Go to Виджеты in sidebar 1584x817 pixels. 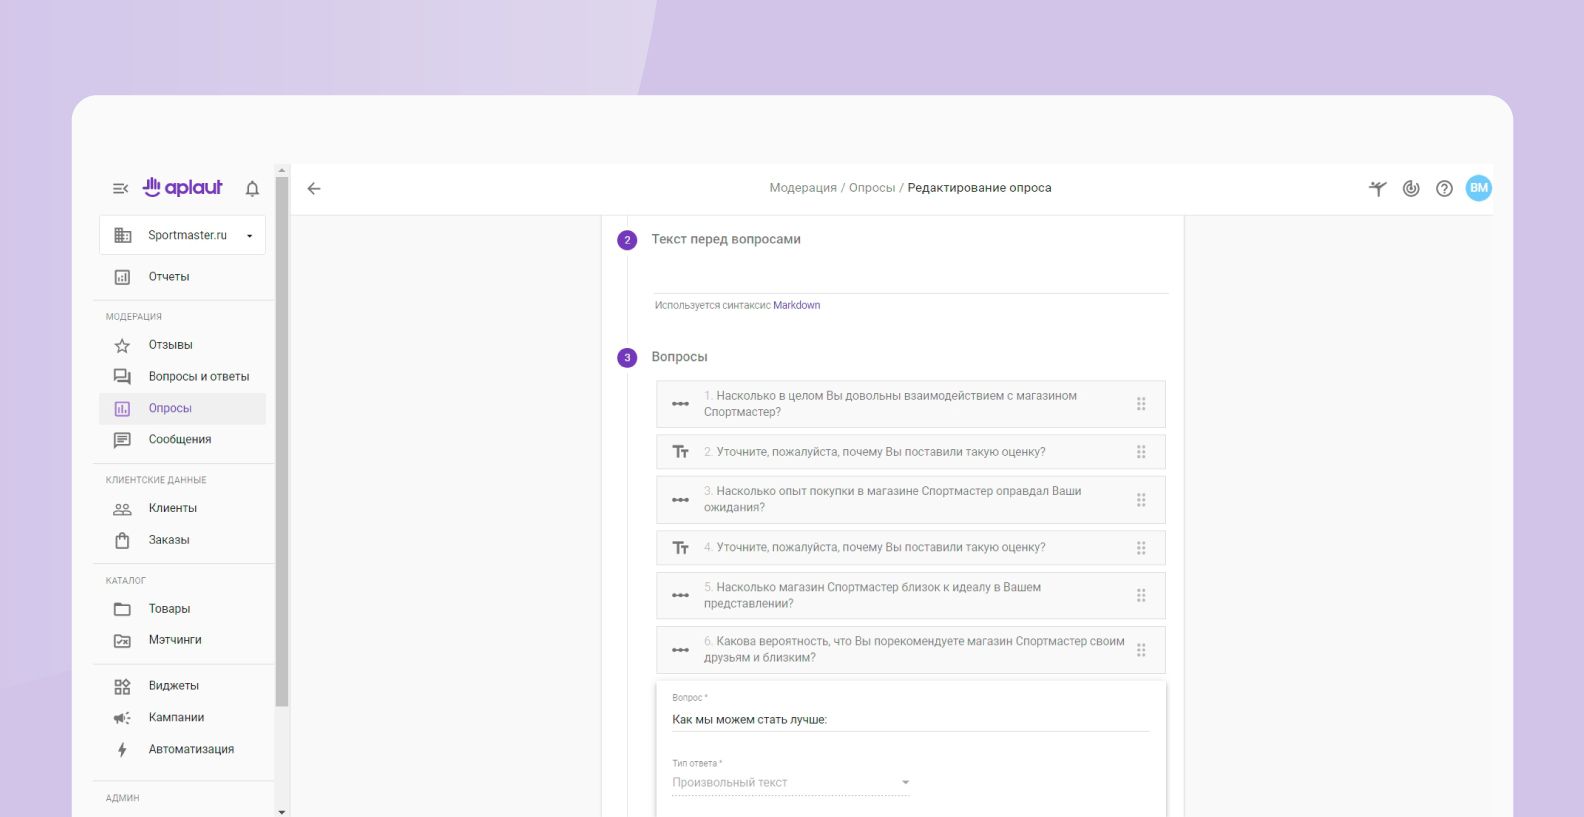(x=173, y=686)
